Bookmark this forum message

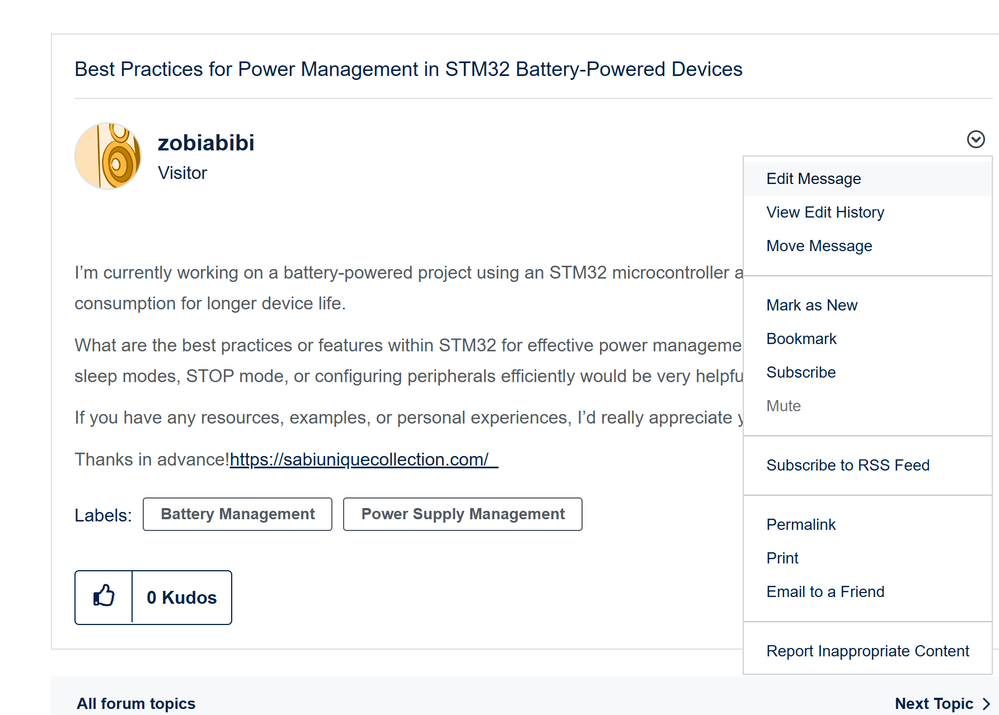(801, 339)
